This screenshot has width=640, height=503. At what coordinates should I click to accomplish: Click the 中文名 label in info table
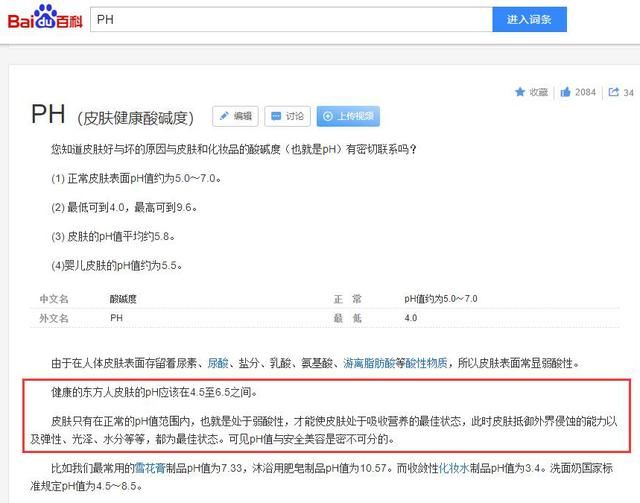pyautogui.click(x=53, y=299)
